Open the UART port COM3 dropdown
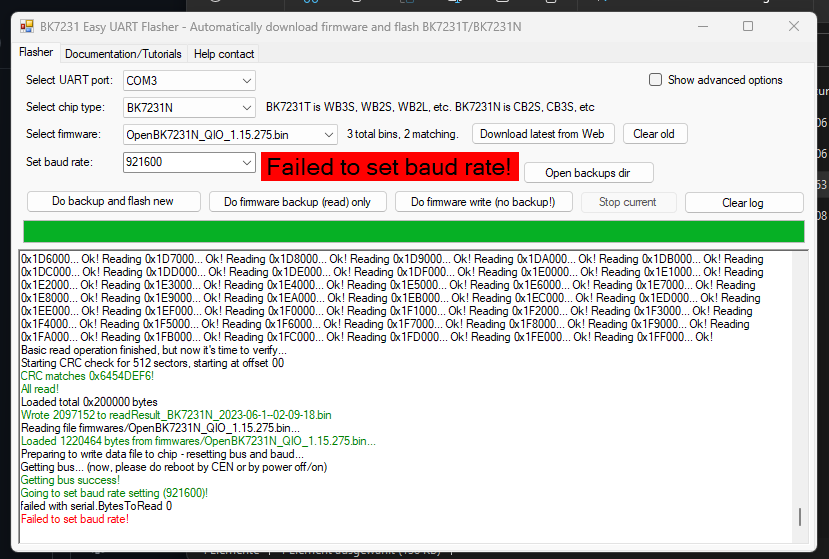The height and width of the screenshot is (559, 829). pos(189,80)
